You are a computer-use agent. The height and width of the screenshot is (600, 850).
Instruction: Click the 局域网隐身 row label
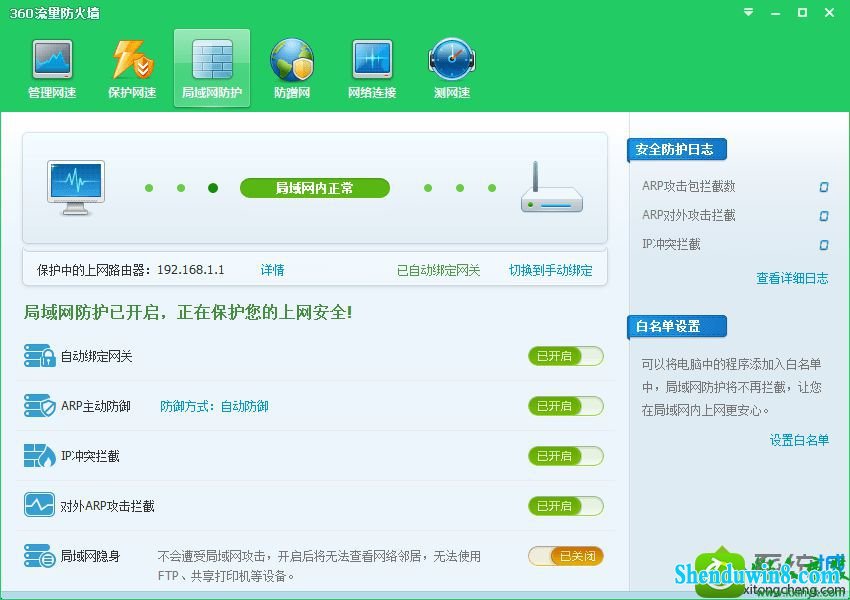coord(90,556)
